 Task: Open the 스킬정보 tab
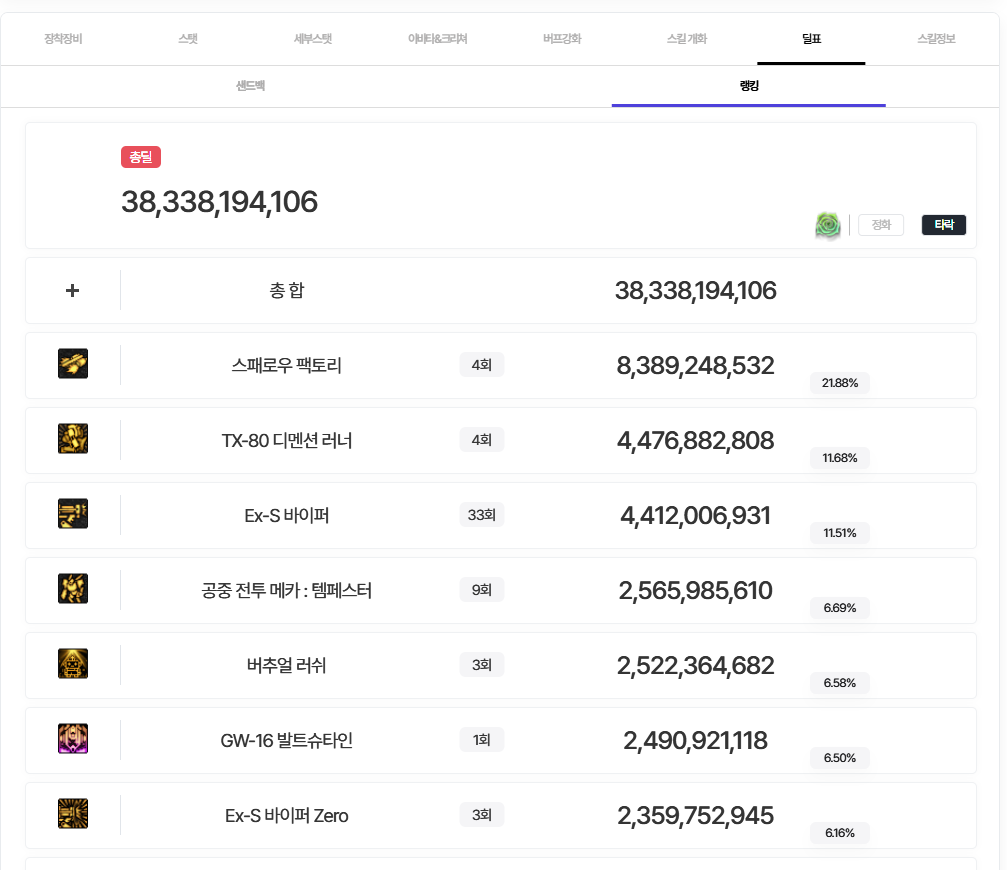[x=936, y=39]
